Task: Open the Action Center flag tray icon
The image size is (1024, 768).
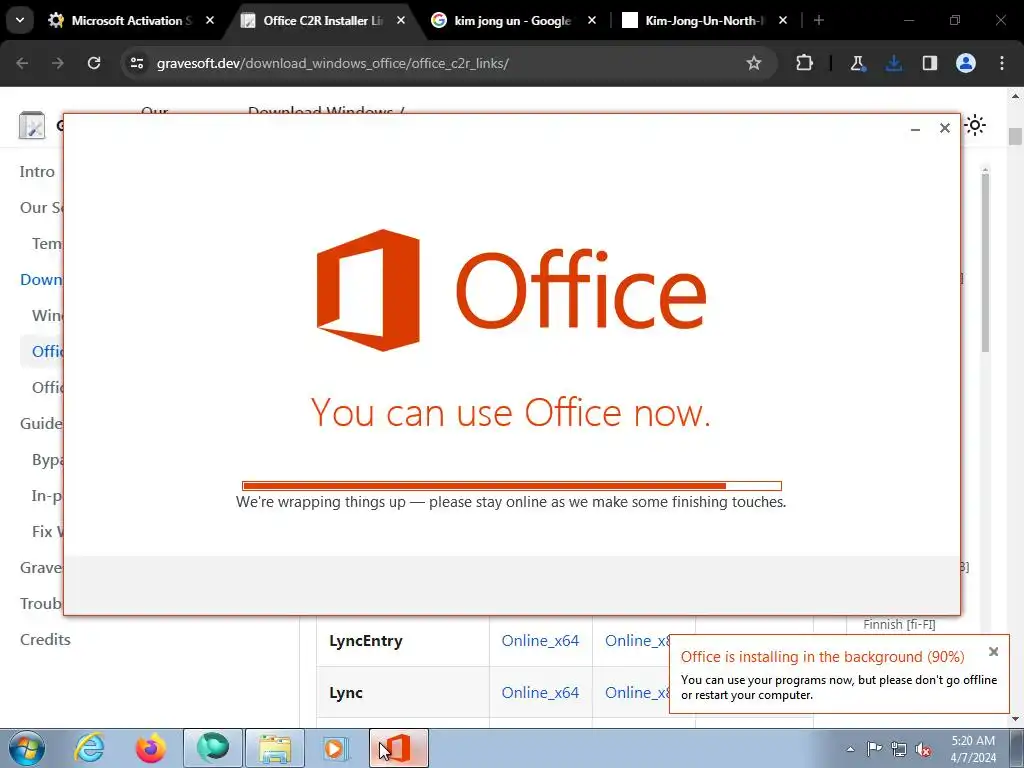Action: coord(874,749)
